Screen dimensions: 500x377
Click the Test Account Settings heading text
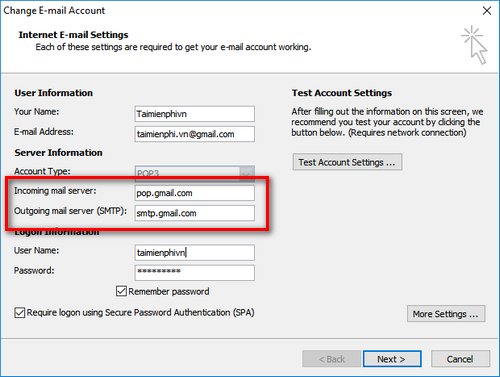click(x=342, y=93)
